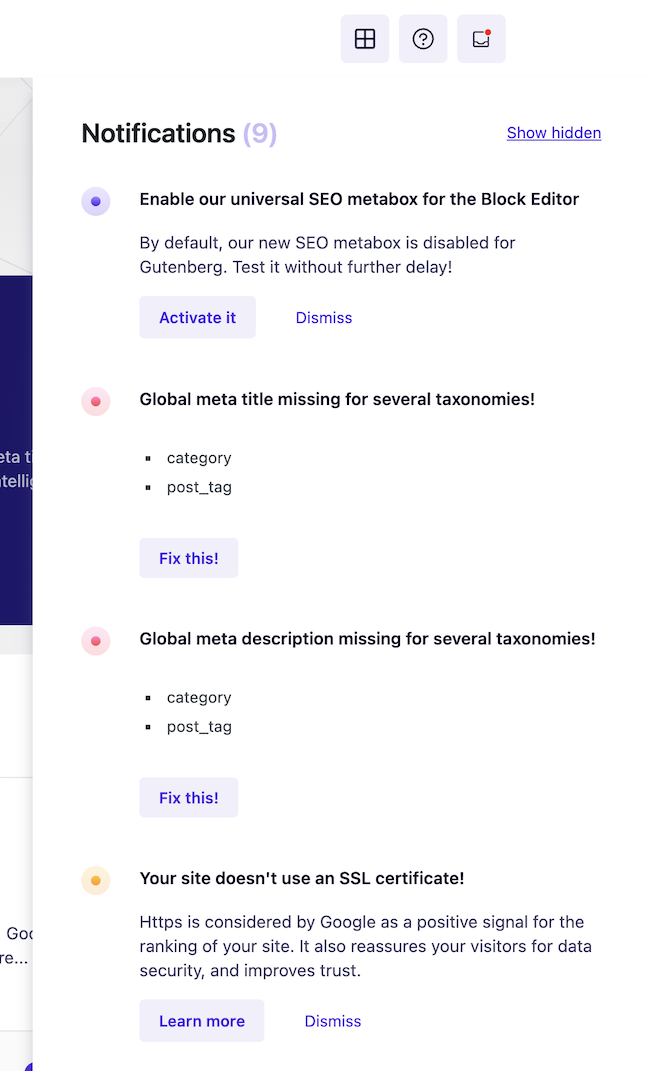The height and width of the screenshot is (1071, 650).
Task: Click orange dot beside SSL certificate notice
Action: [x=96, y=881]
